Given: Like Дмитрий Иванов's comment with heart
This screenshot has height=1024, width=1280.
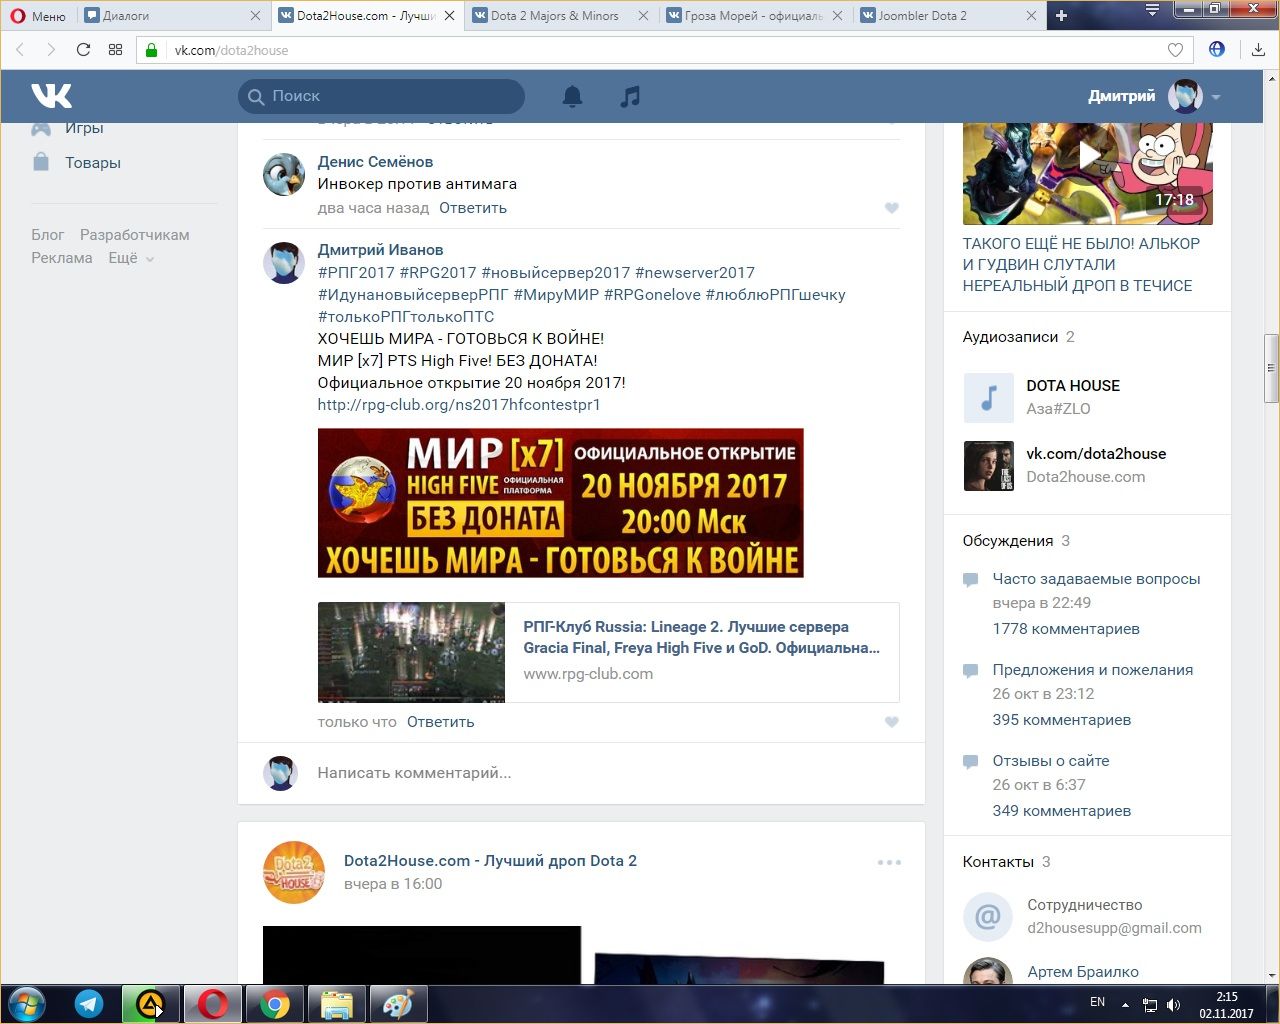Looking at the screenshot, I should click(891, 722).
